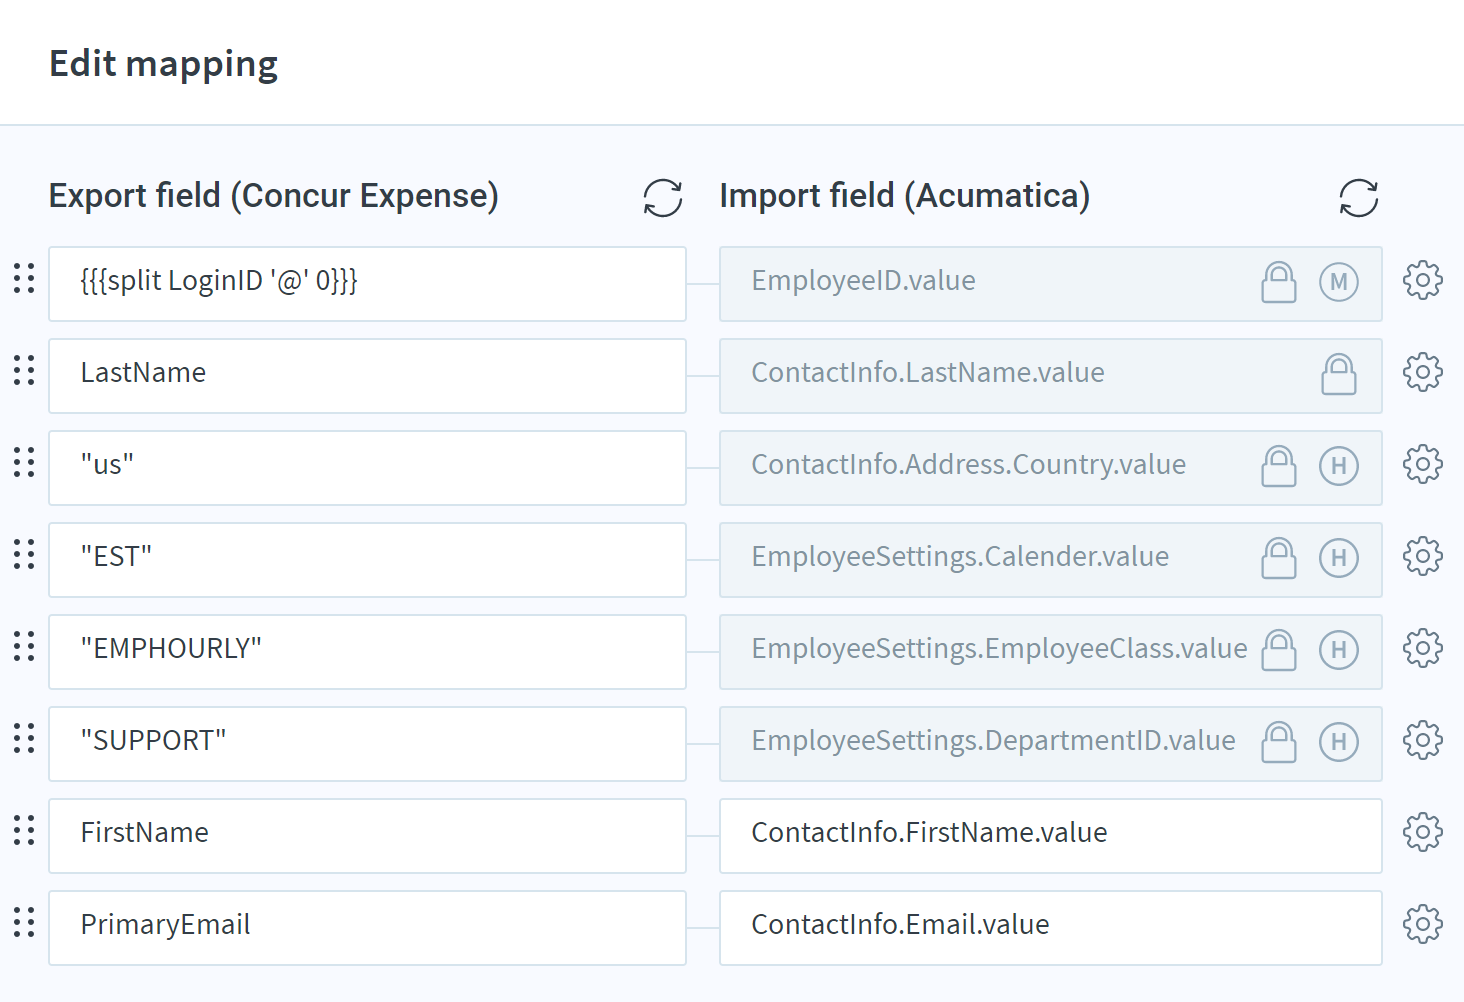Click the H badge on Calender.value row
Screen dimensions: 1464x1002
pyautogui.click(x=1338, y=558)
